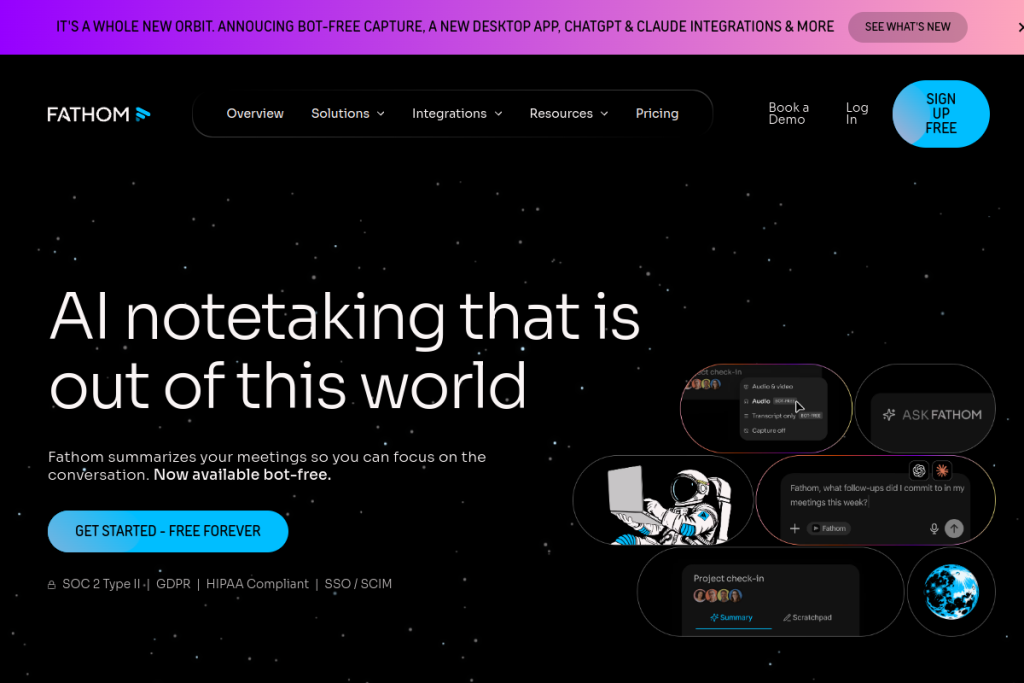Image resolution: width=1024 pixels, height=683 pixels.
Task: Click the Fathom chip in the chat box
Action: click(829, 528)
